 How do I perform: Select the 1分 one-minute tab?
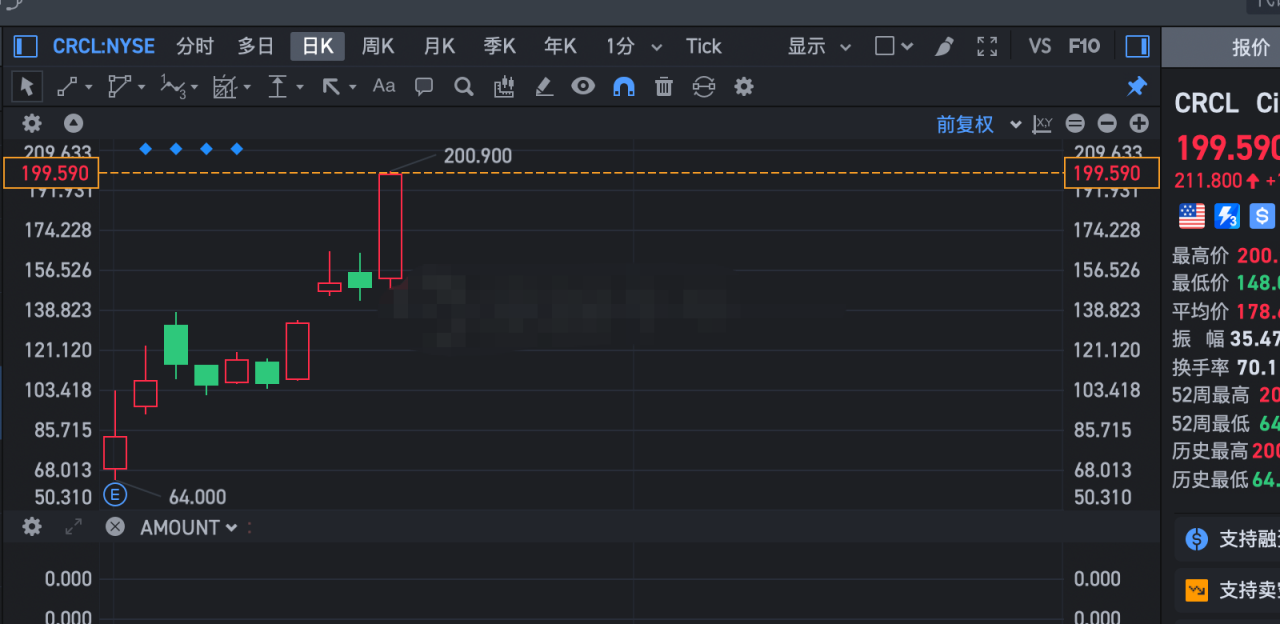coord(620,46)
